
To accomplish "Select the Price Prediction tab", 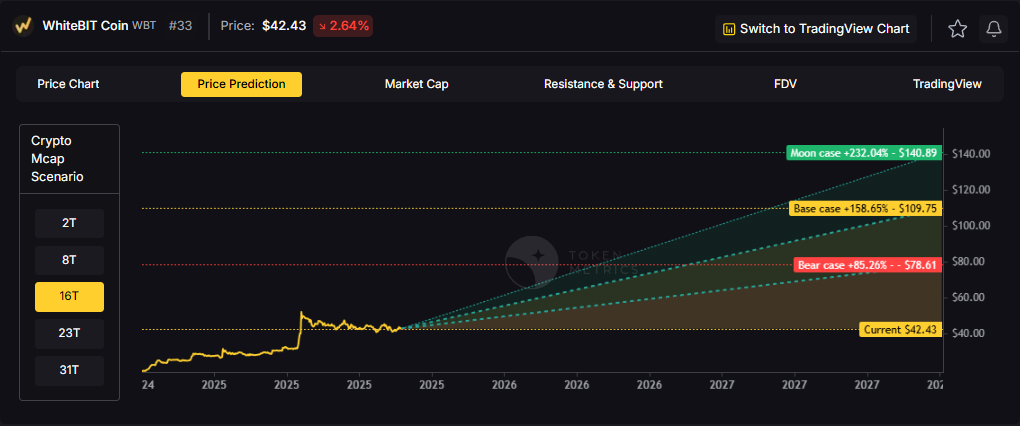I will (x=241, y=84).
